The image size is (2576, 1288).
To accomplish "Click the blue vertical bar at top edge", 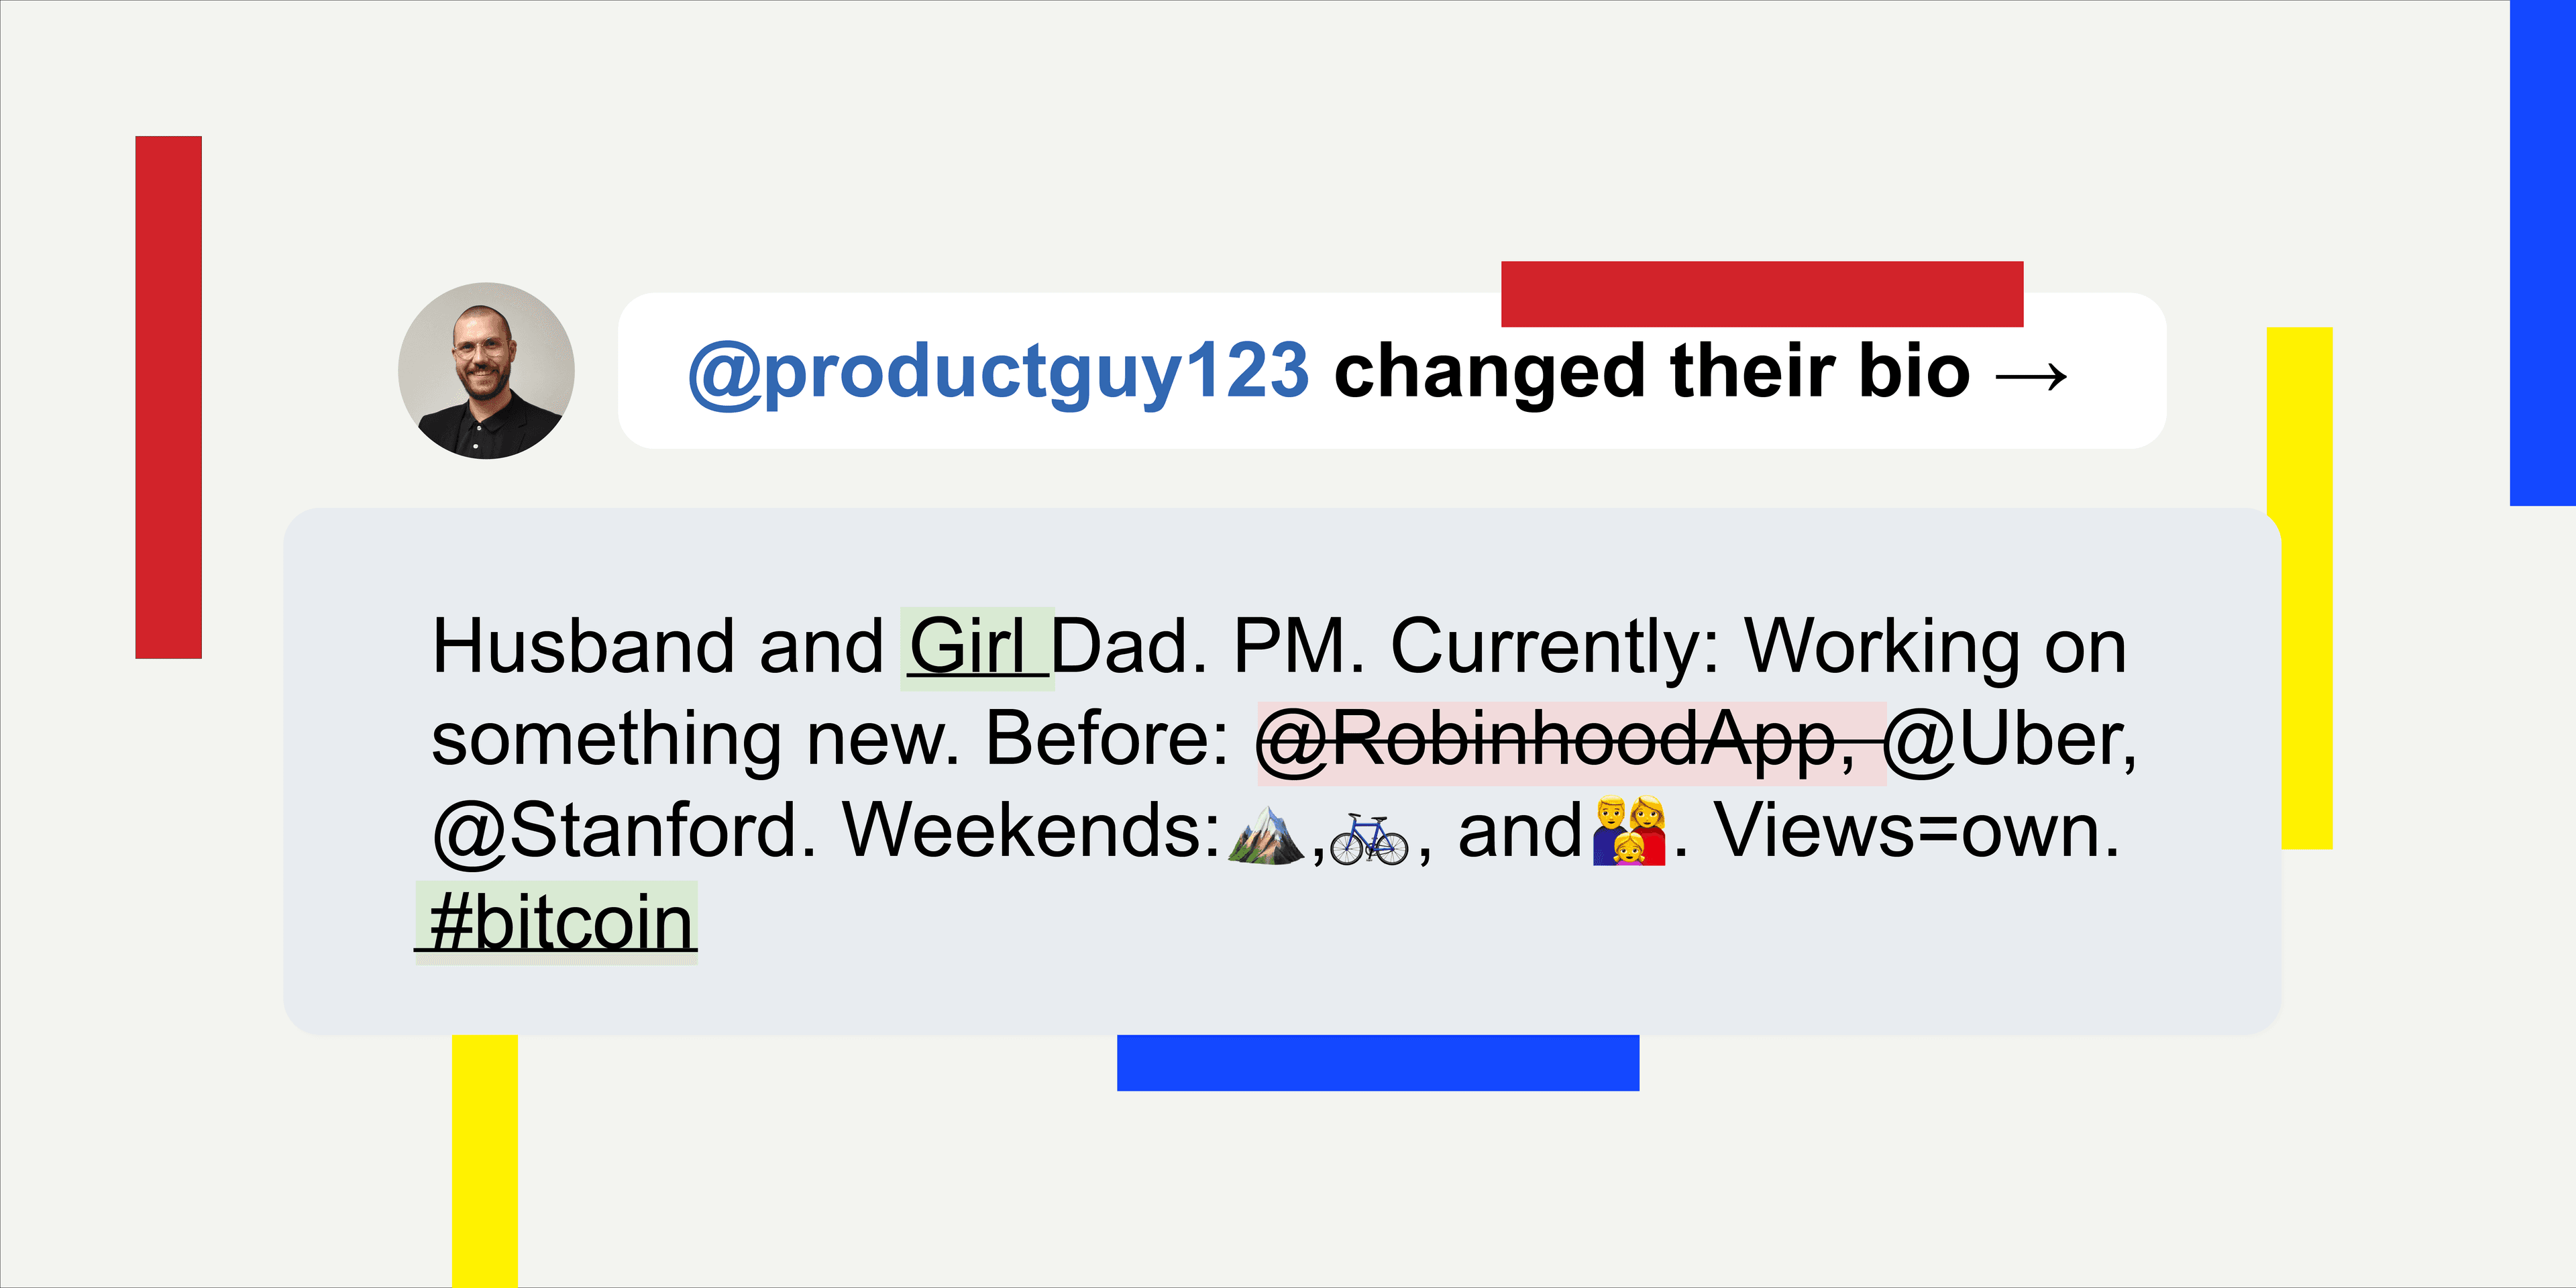I will [x=2543, y=253].
